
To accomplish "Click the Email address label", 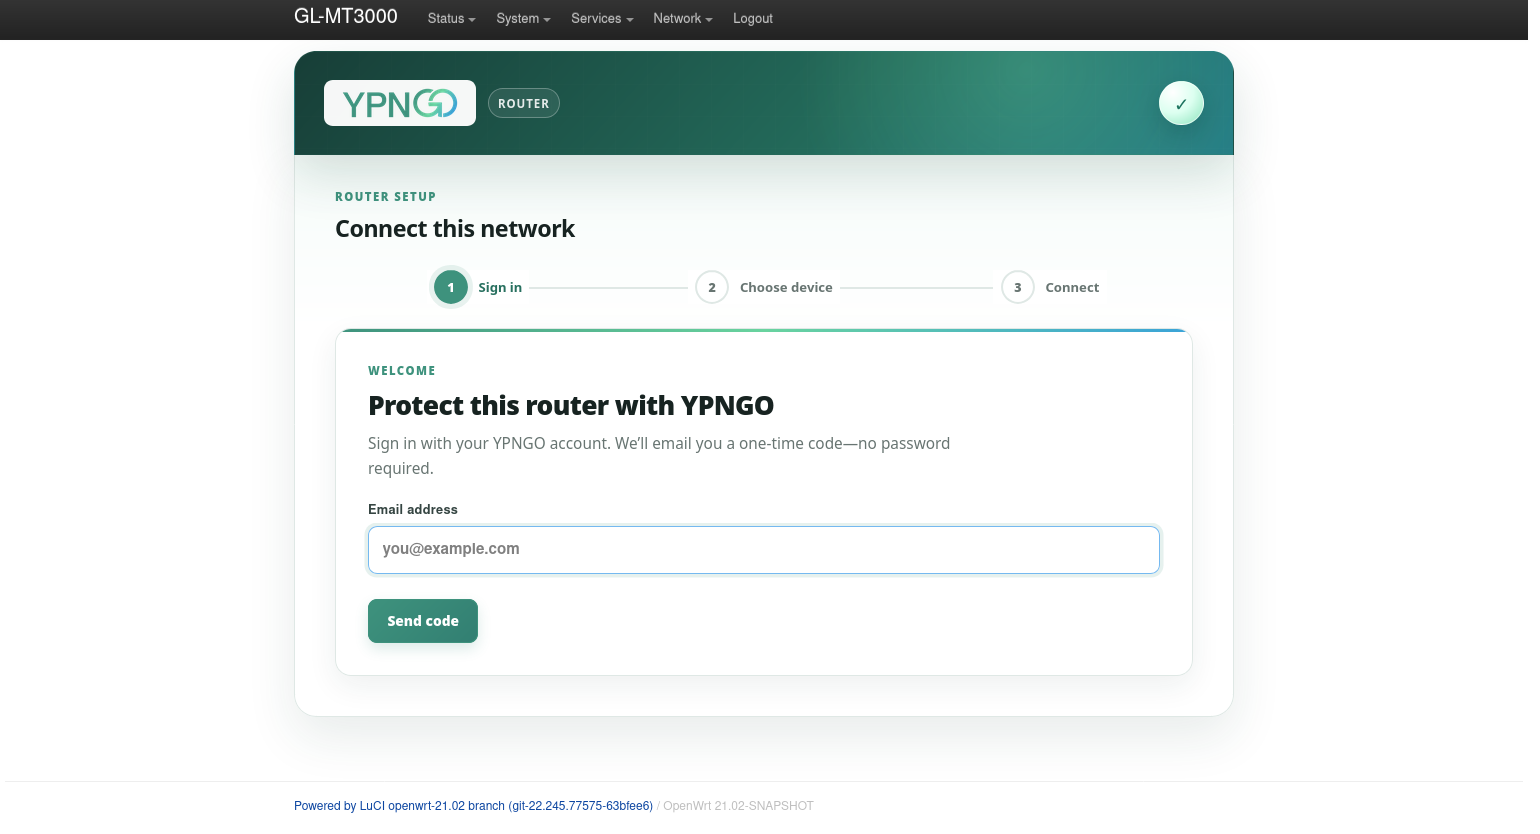I will click(413, 509).
